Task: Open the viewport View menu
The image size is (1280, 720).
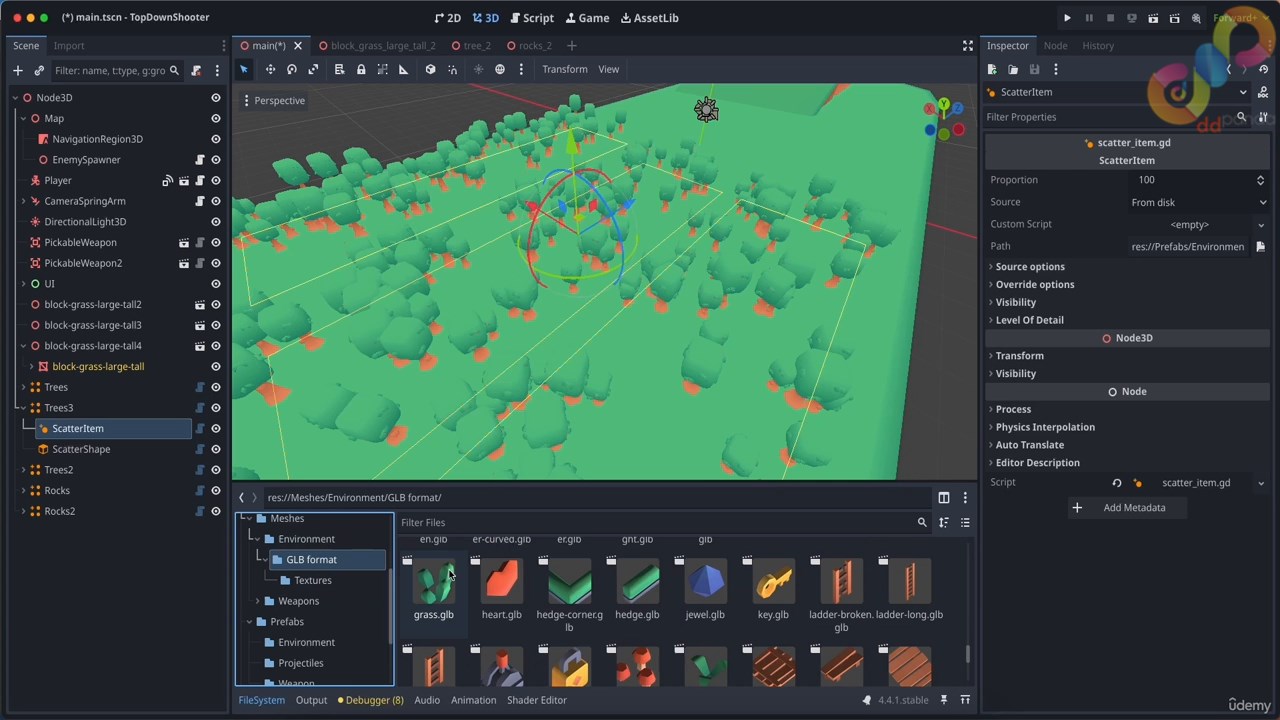Action: (x=608, y=69)
